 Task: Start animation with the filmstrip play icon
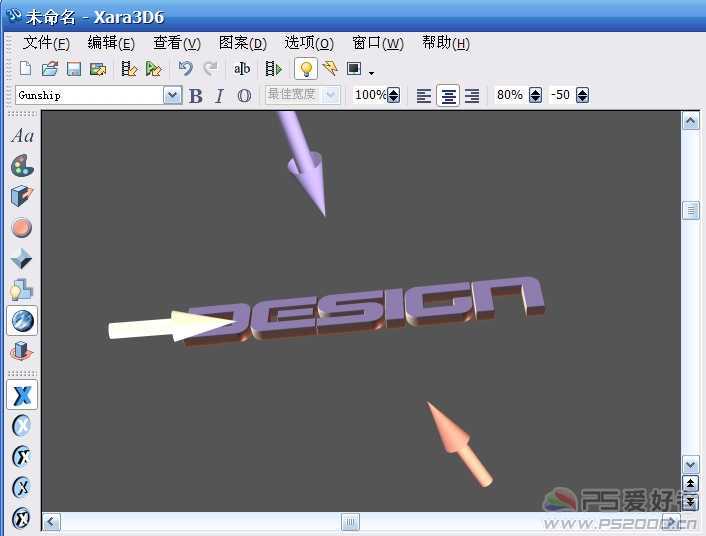click(273, 69)
